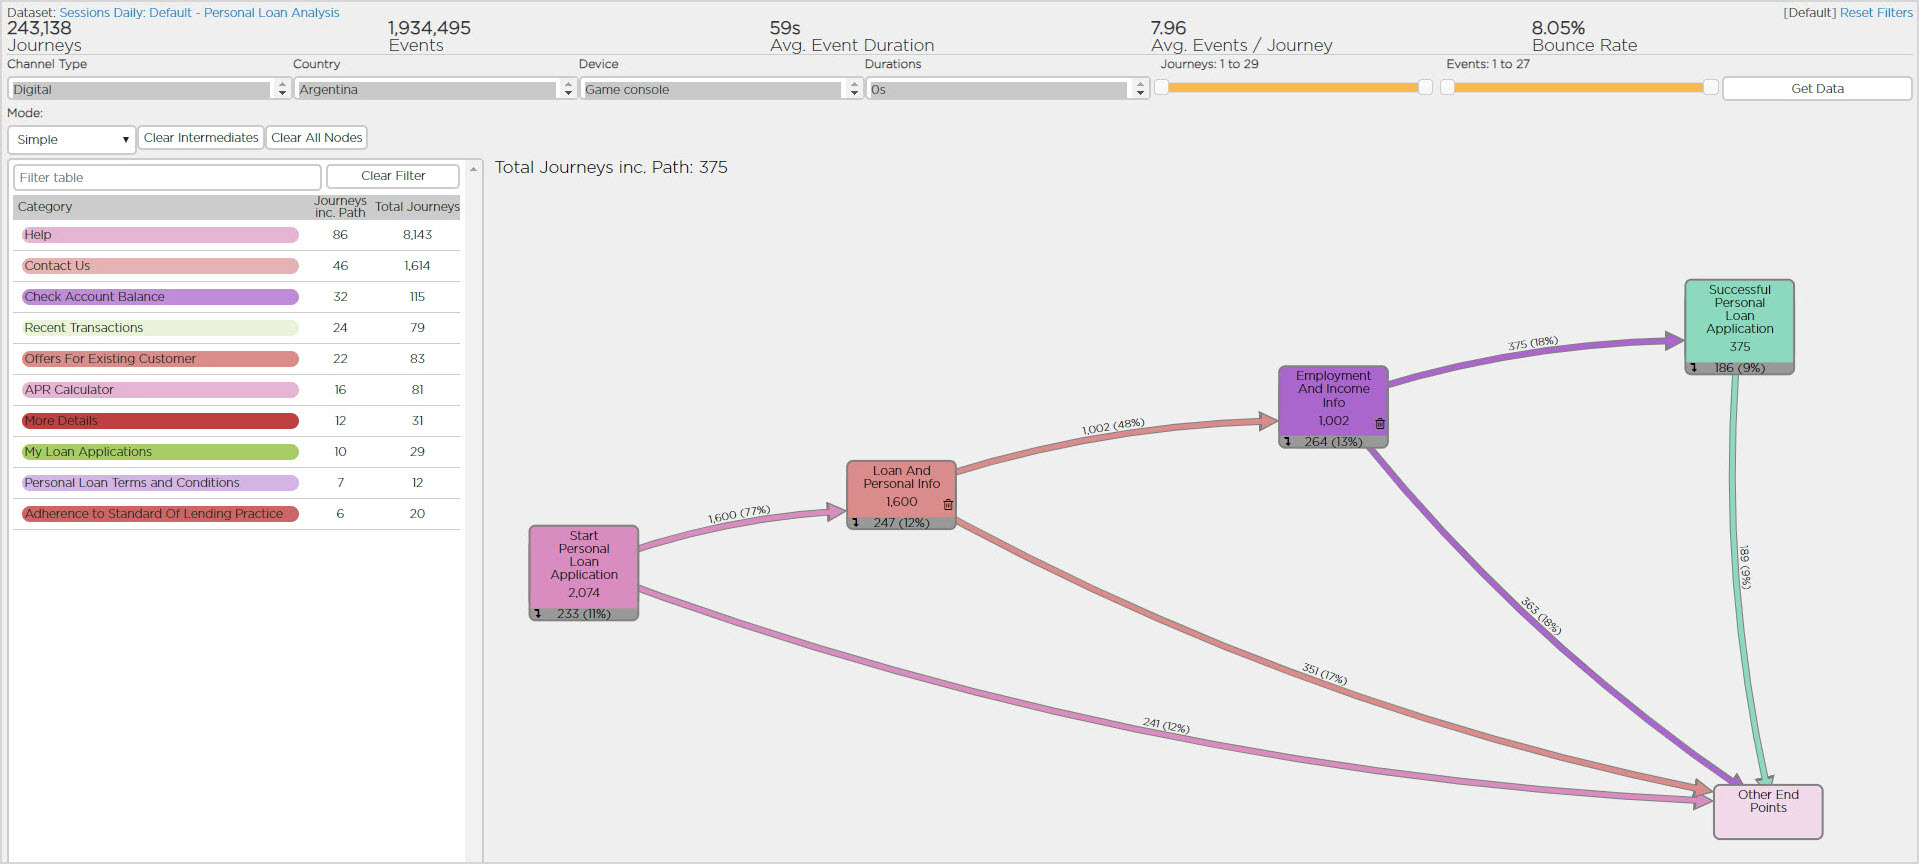Click drop-off arrow icon on Start Personal Loan Application

[x=538, y=614]
